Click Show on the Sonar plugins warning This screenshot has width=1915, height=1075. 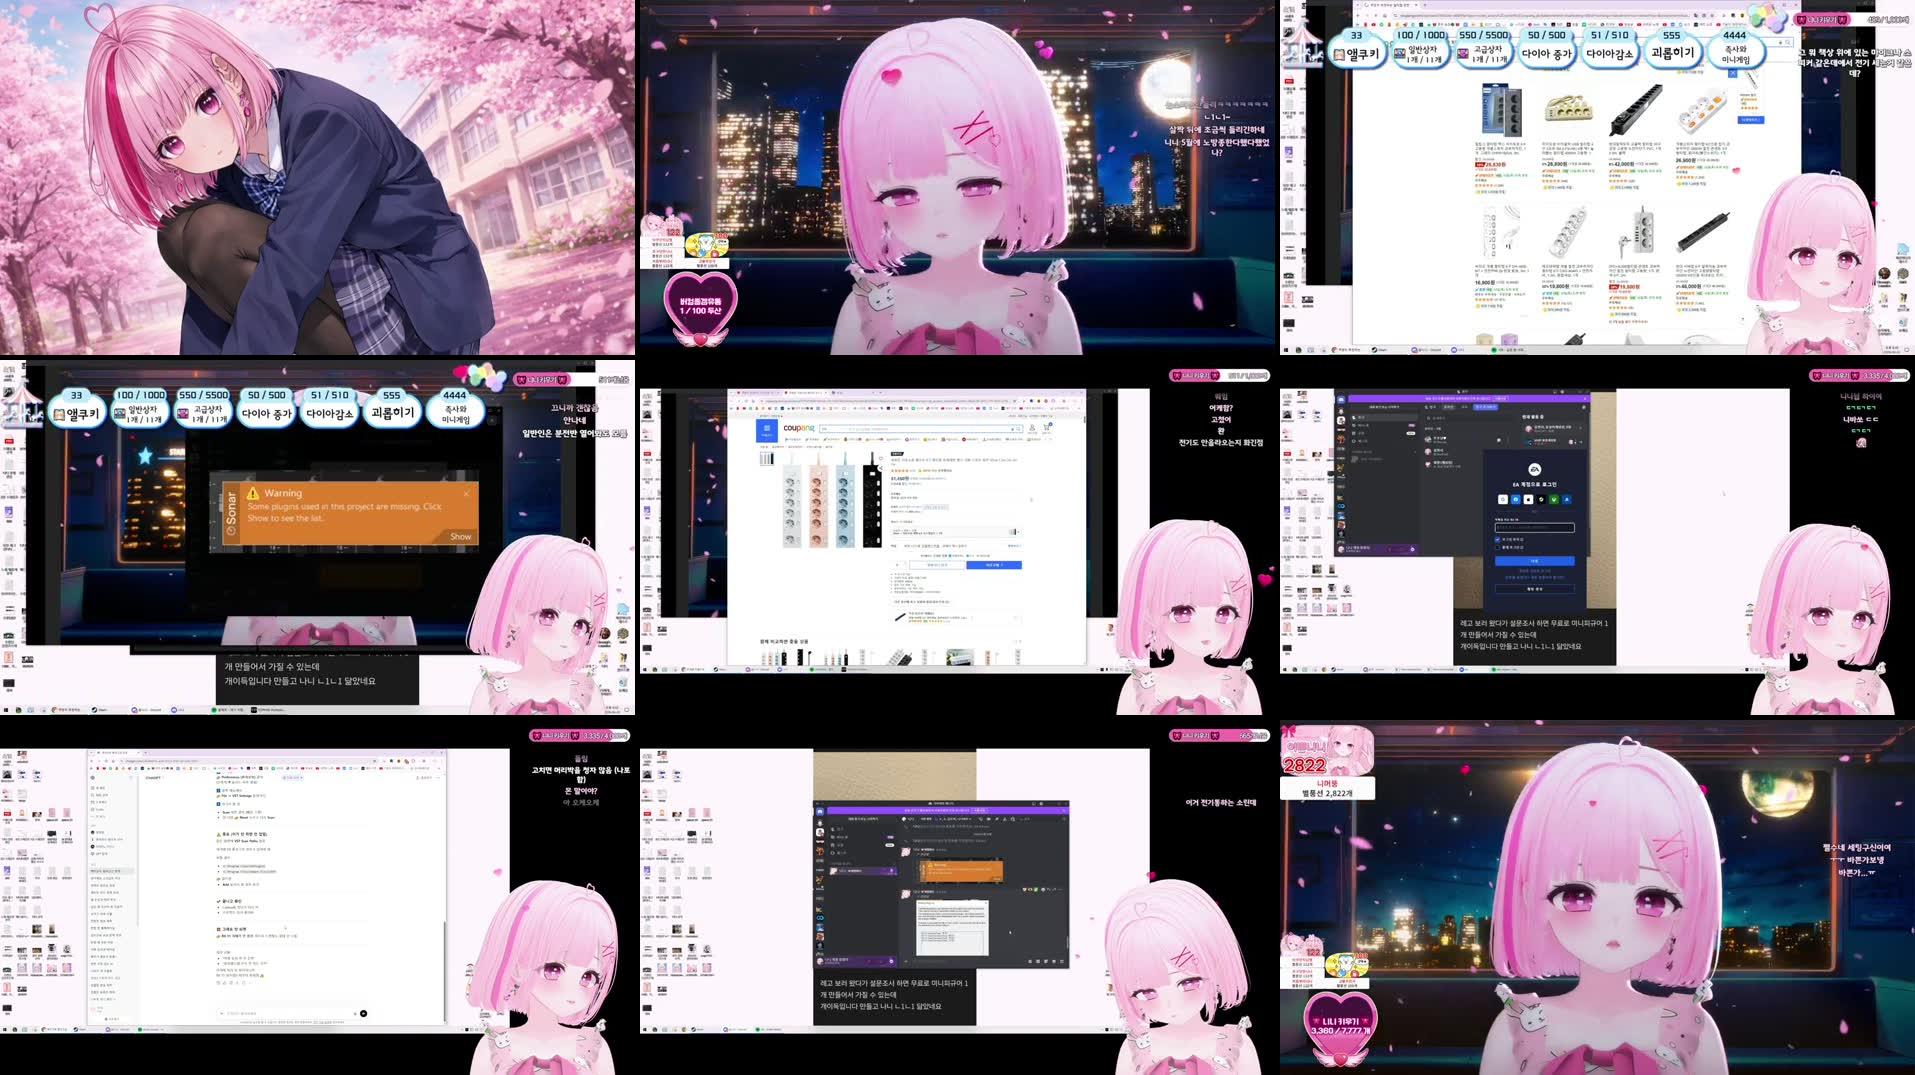459,536
